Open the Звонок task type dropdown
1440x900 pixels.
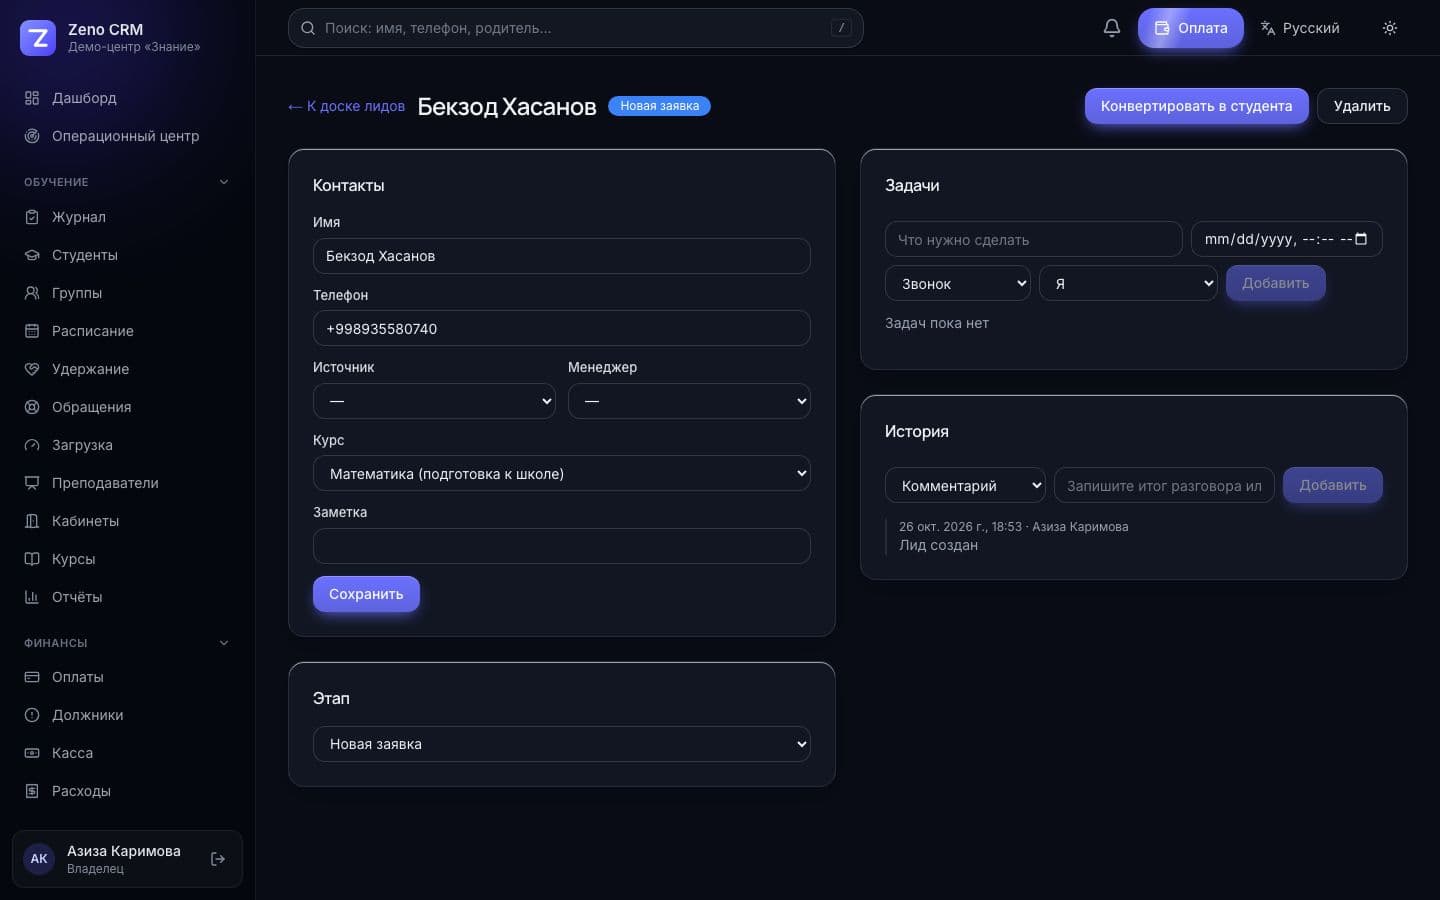[x=958, y=283]
